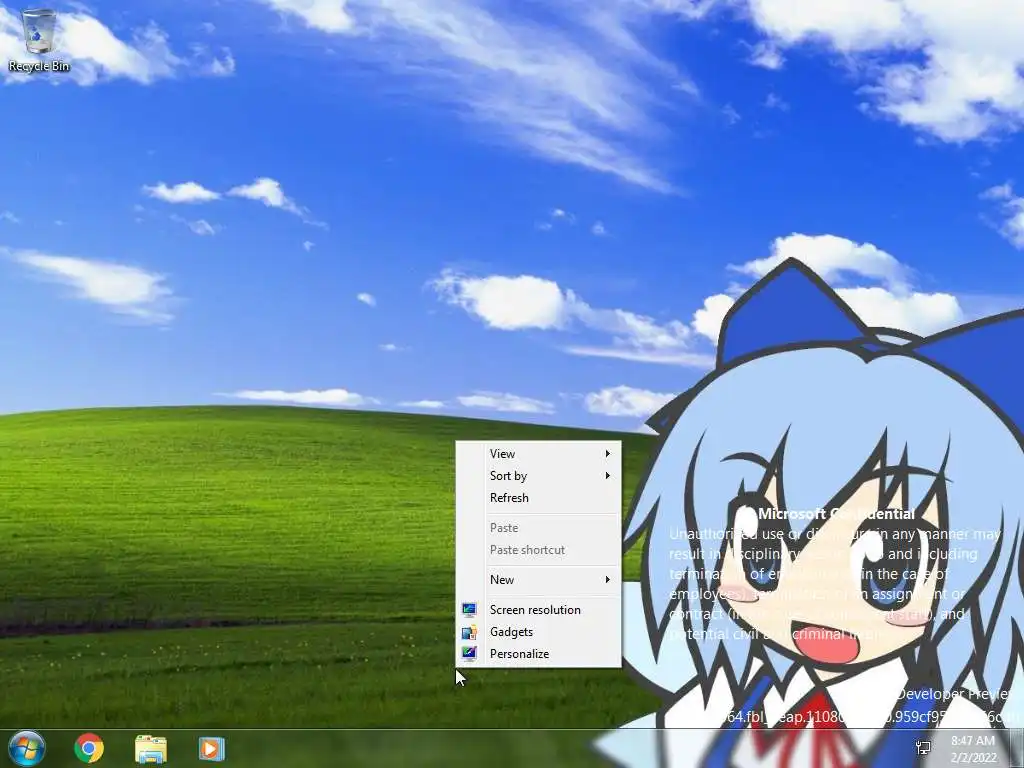Choose Personalize from the context menu
The image size is (1024, 768).
click(x=539, y=654)
